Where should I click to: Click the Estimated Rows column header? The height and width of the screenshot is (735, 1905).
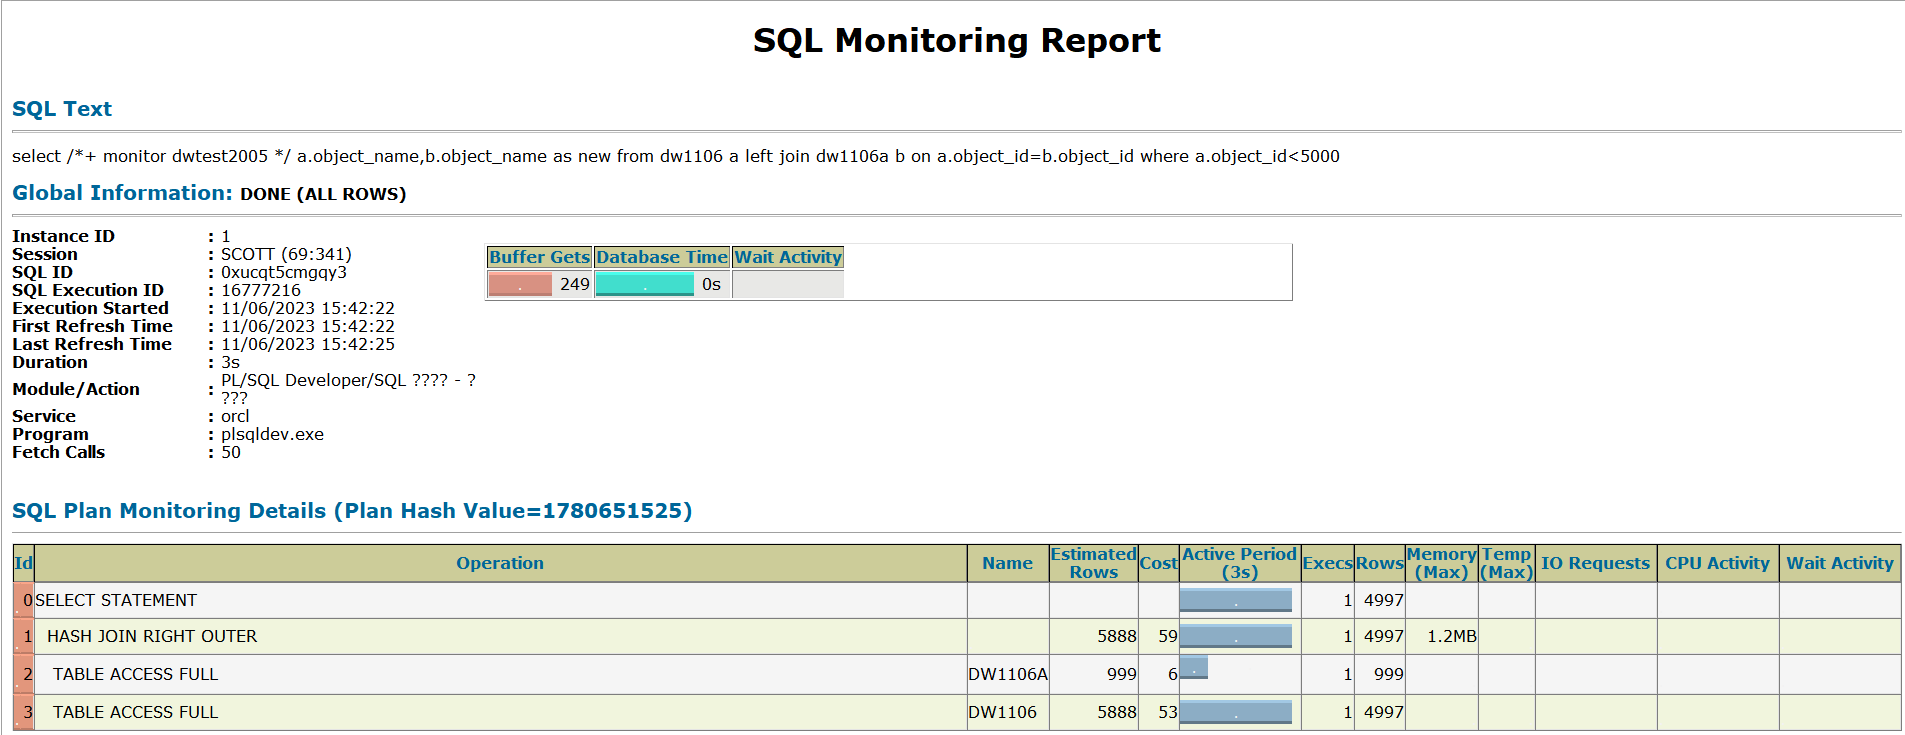pyautogui.click(x=1093, y=563)
